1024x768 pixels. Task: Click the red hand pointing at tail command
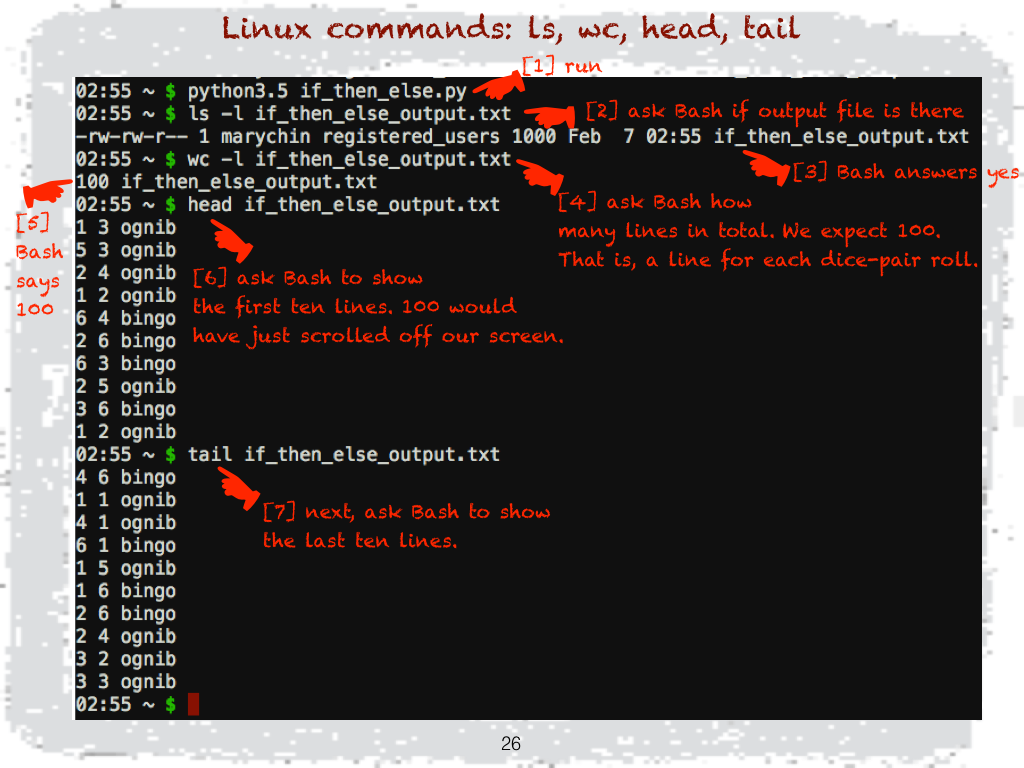[x=238, y=488]
